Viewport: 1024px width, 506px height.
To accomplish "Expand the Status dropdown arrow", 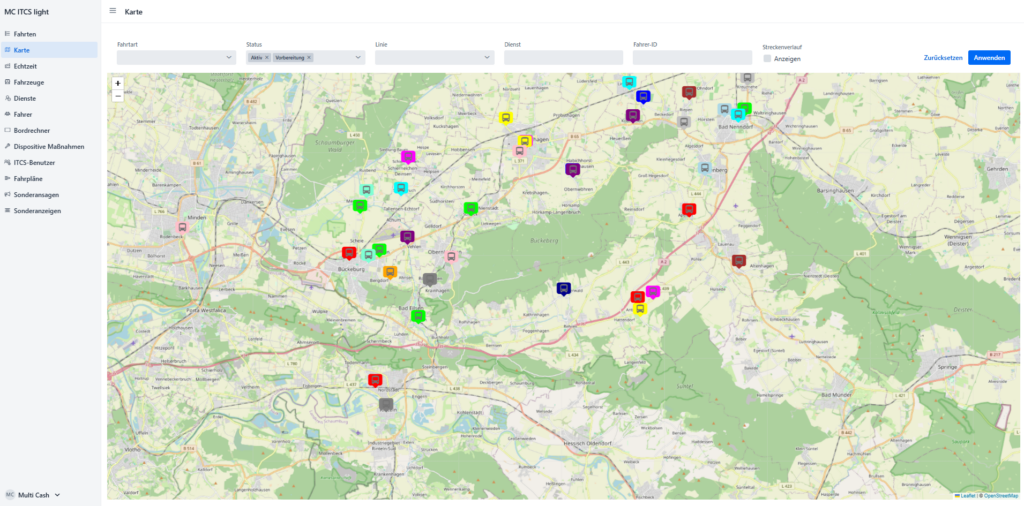I will 358,58.
